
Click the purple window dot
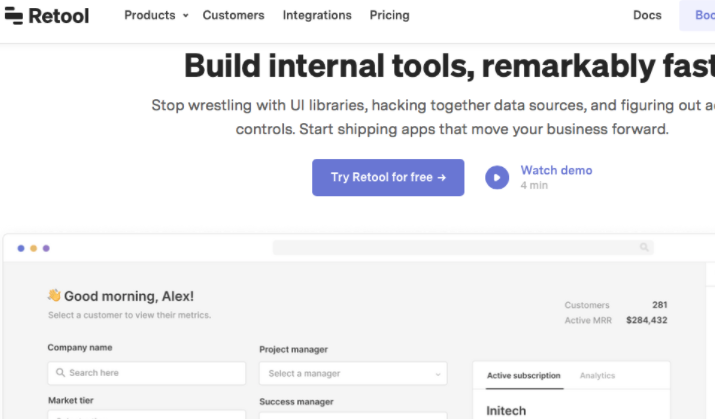46,248
